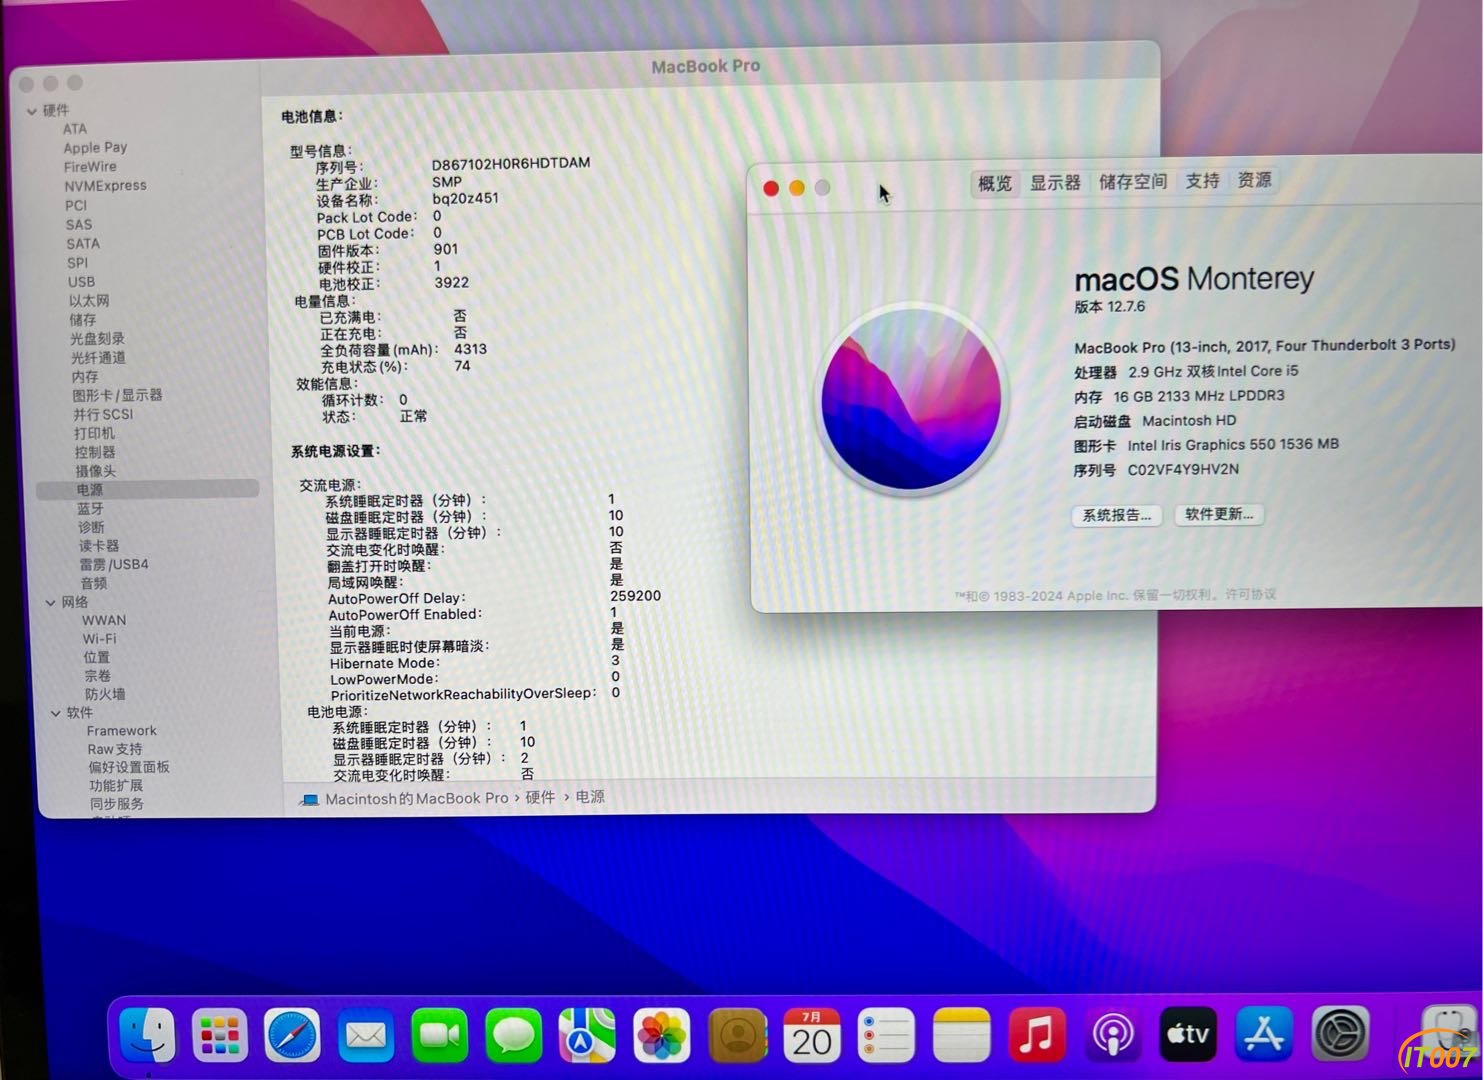This screenshot has height=1080, width=1483.
Task: Launch Safari from the dock
Action: pos(292,1035)
